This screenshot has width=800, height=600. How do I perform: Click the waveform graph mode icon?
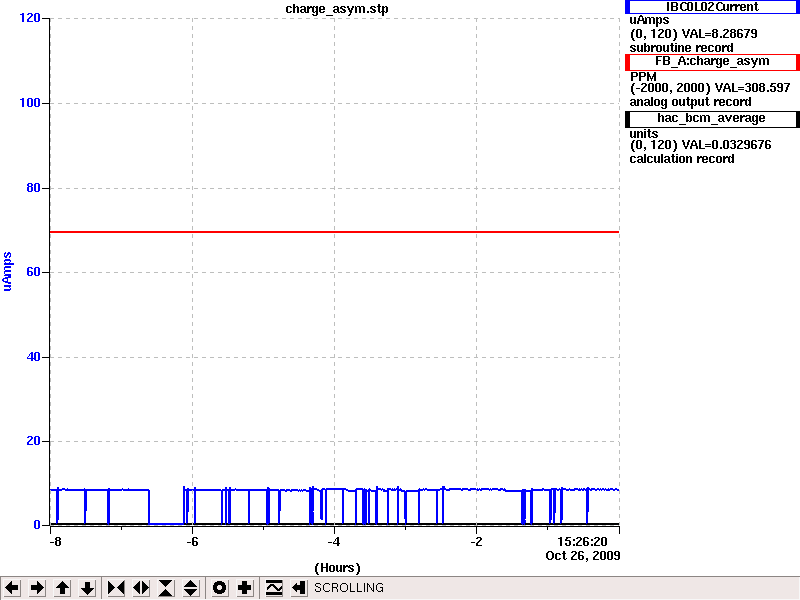pyautogui.click(x=274, y=588)
